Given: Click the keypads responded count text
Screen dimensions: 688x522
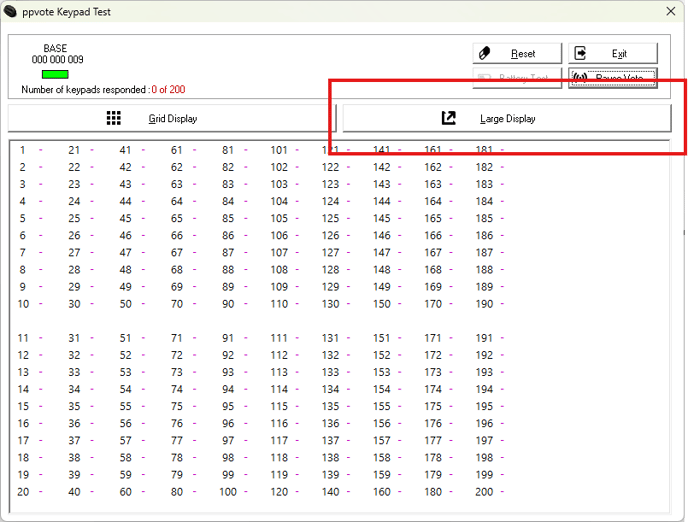Looking at the screenshot, I should [x=103, y=89].
